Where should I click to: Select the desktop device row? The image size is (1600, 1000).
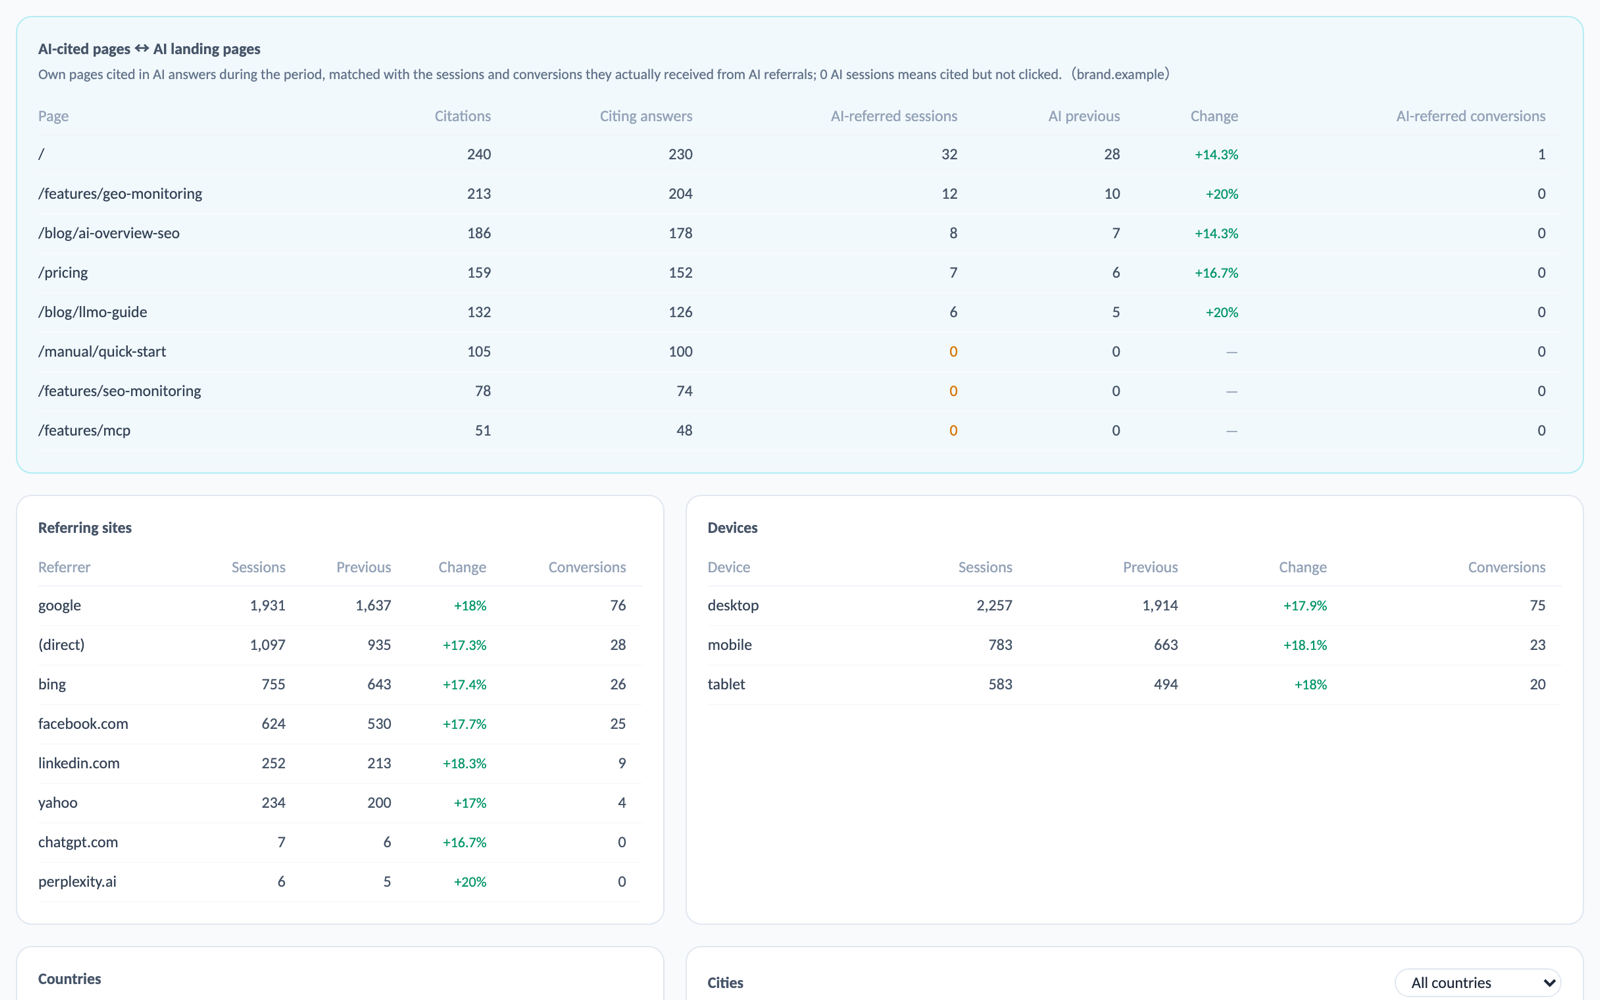tap(1134, 606)
